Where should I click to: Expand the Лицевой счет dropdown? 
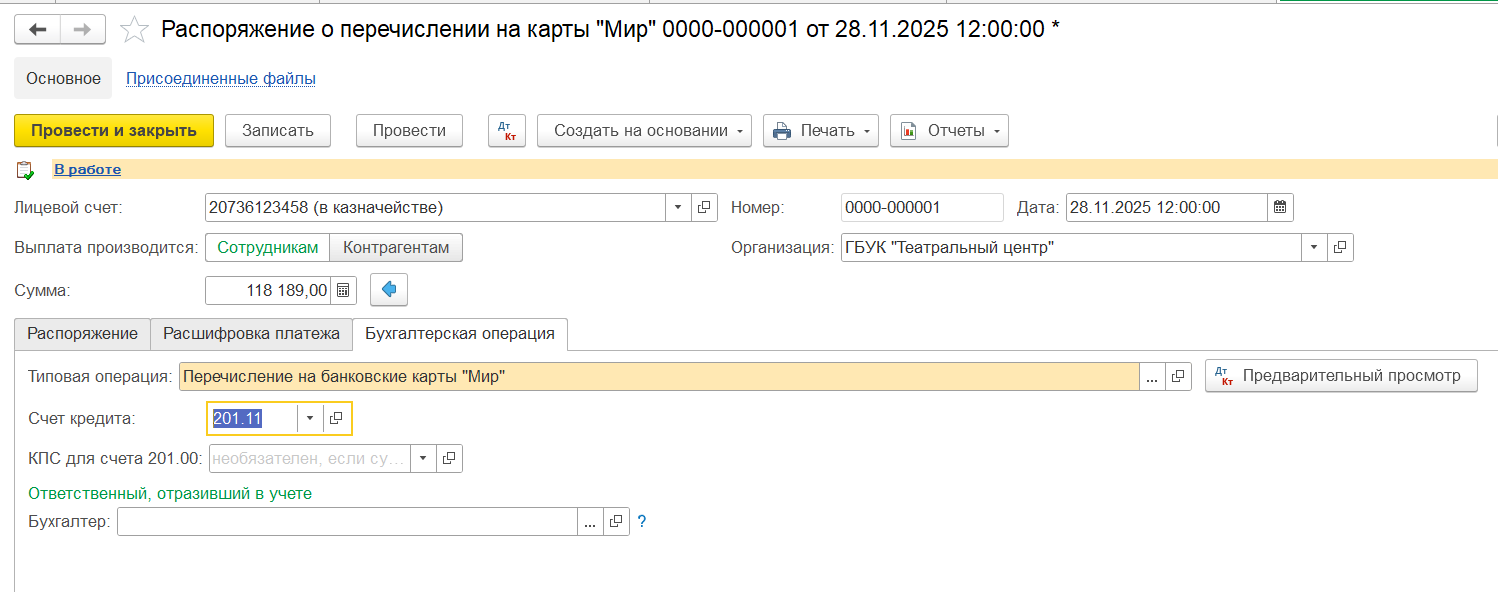coord(678,208)
